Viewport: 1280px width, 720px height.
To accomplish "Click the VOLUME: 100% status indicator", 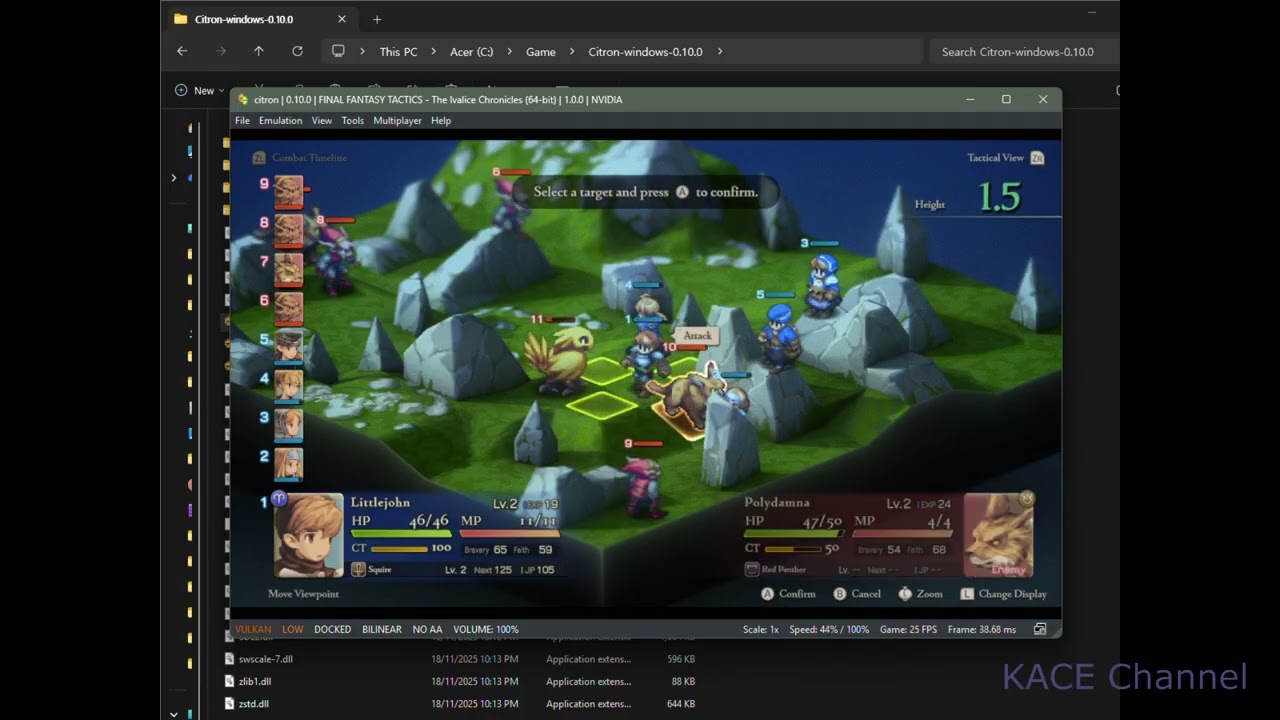I will pyautogui.click(x=486, y=630).
